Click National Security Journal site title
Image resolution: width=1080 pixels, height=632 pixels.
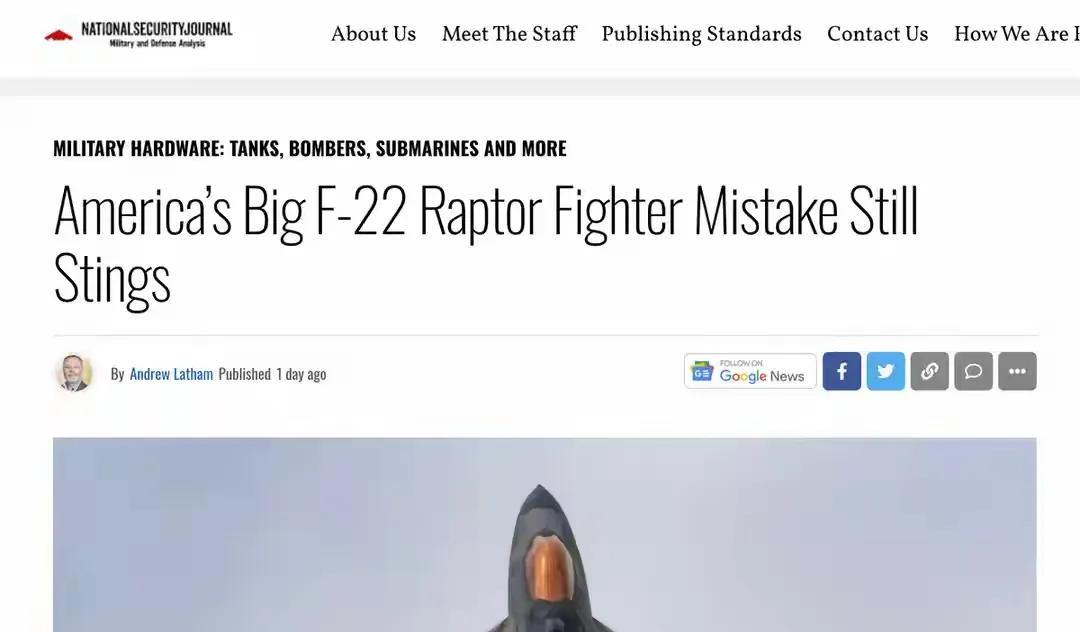157,29
